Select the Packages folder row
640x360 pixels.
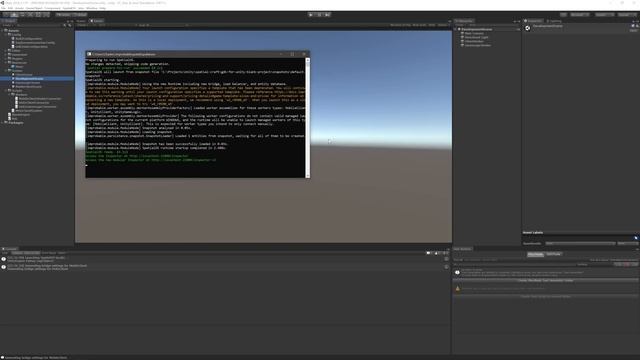point(37,122)
